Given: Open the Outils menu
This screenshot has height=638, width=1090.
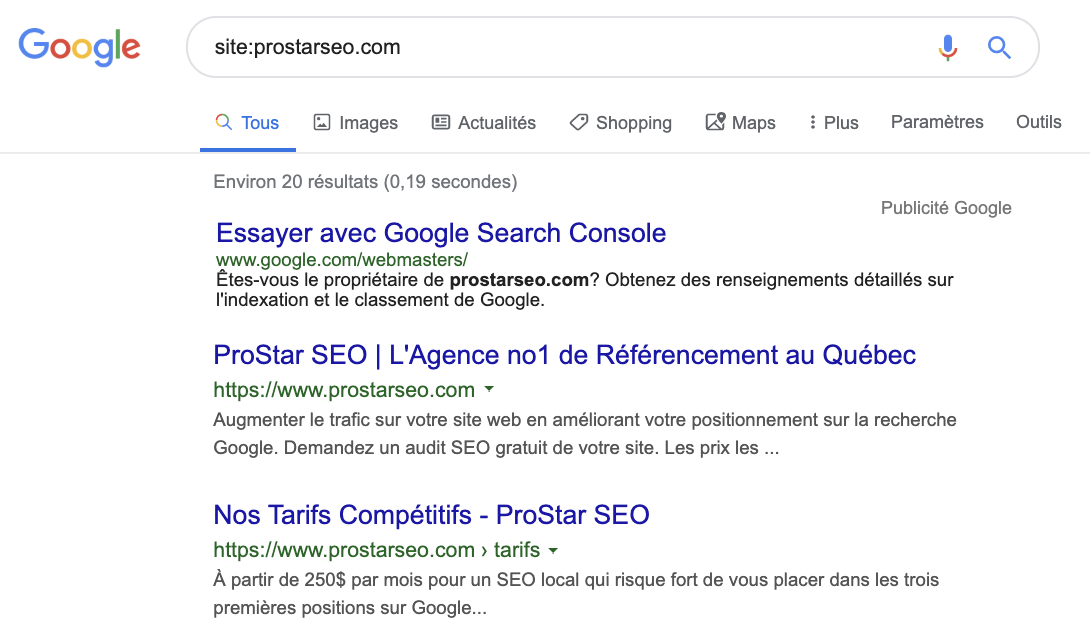Looking at the screenshot, I should click(1039, 122).
